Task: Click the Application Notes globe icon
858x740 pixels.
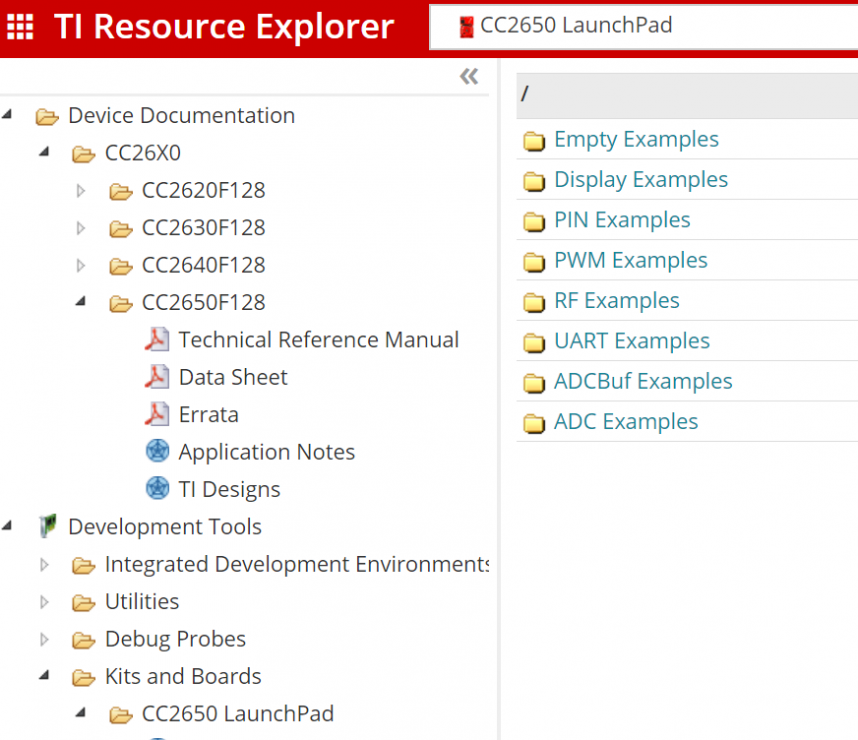Action: pyautogui.click(x=157, y=452)
